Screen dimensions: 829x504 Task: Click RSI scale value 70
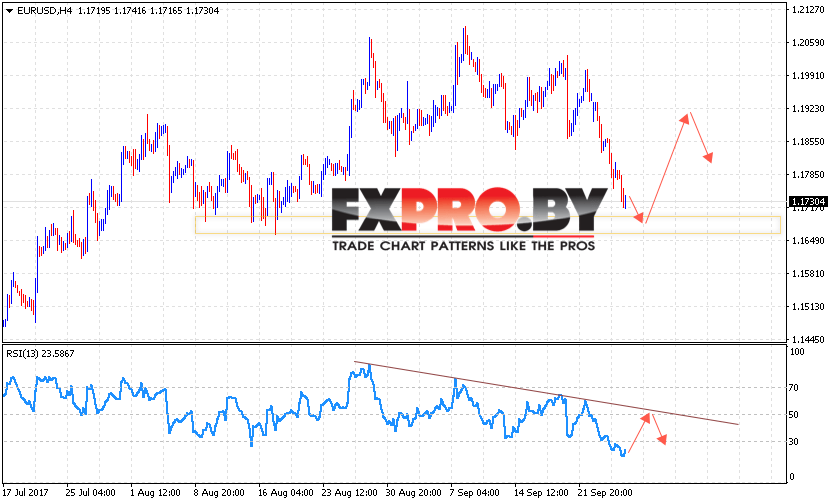pyautogui.click(x=794, y=388)
